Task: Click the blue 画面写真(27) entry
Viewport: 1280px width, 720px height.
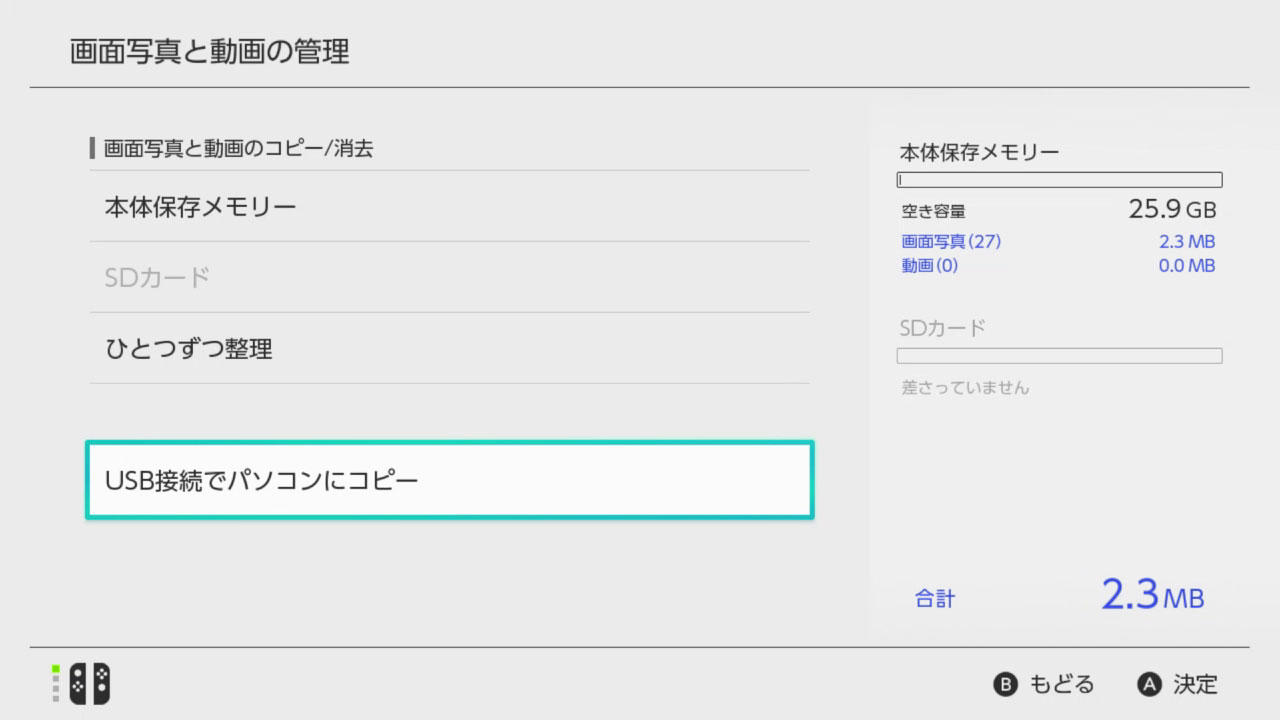Action: point(951,241)
